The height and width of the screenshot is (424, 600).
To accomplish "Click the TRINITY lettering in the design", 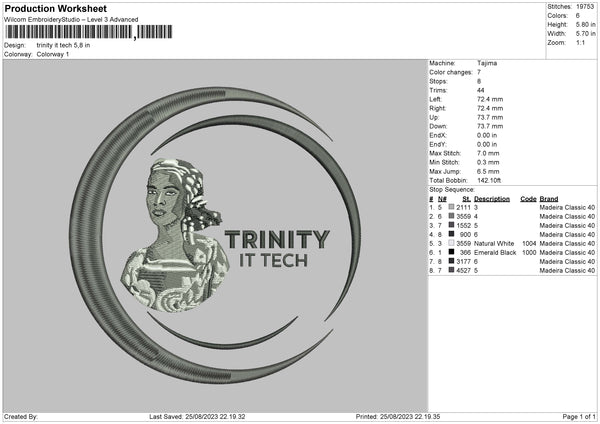I will pos(277,240).
